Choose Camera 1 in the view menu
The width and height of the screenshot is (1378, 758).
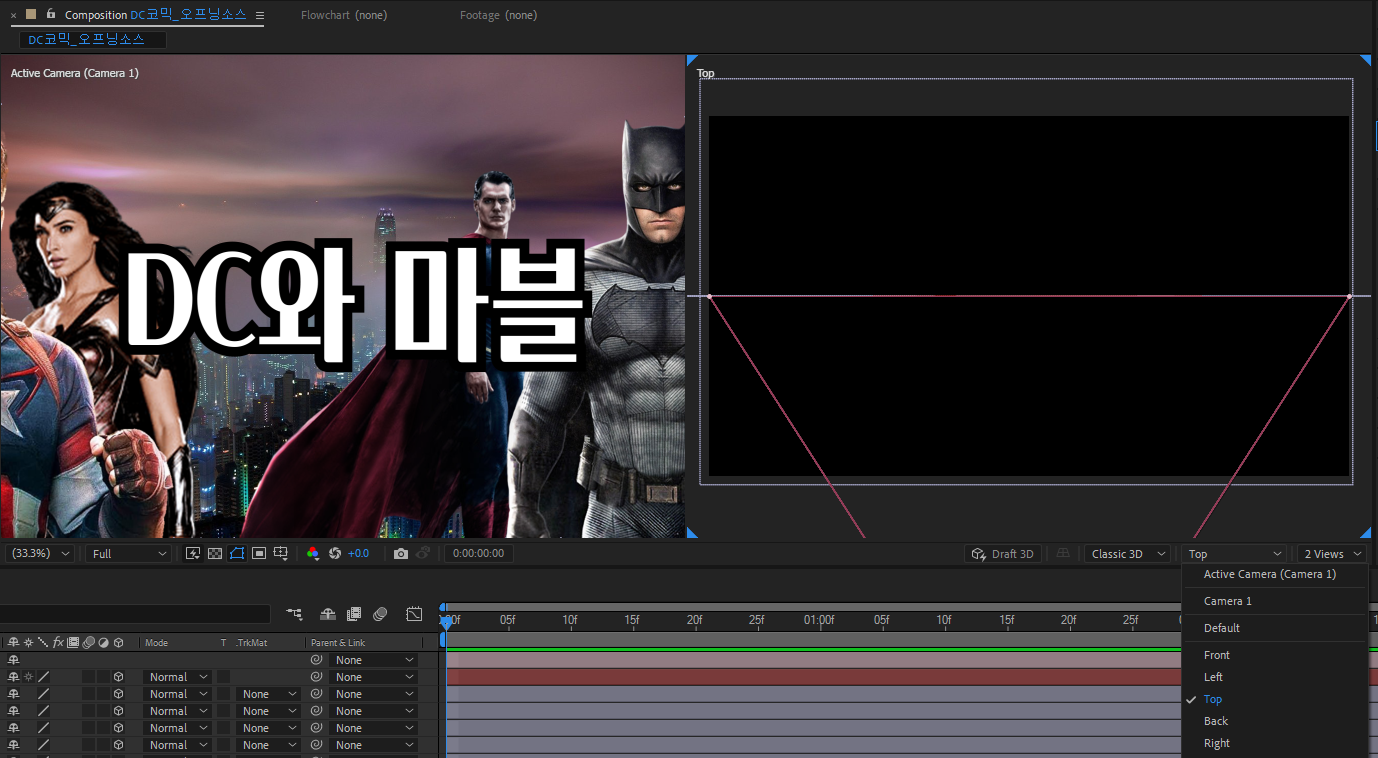click(1227, 601)
